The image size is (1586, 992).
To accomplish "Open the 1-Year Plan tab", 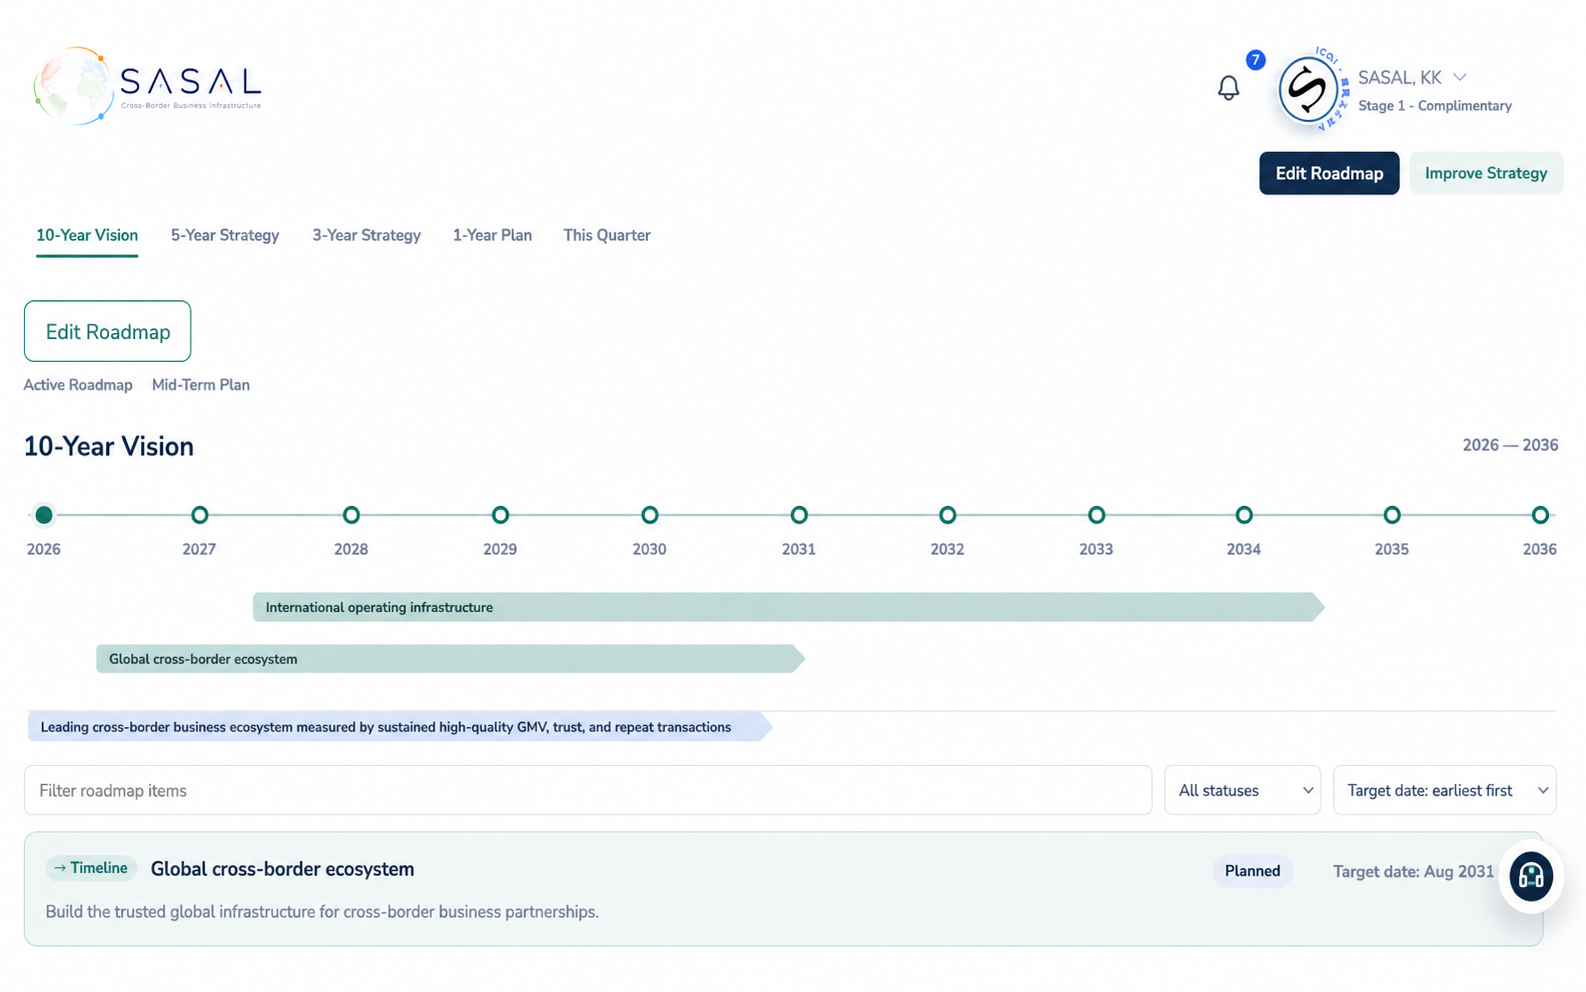I will 492,236.
